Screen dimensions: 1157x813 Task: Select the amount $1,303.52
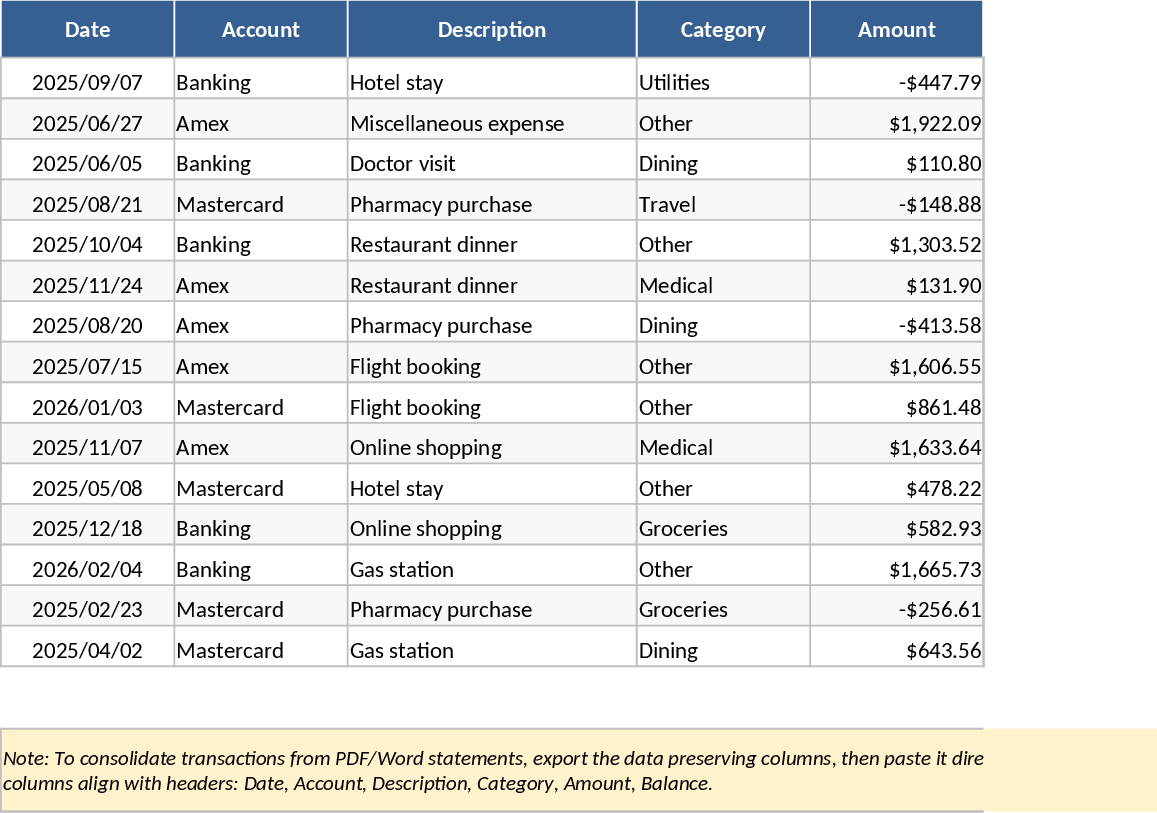896,245
